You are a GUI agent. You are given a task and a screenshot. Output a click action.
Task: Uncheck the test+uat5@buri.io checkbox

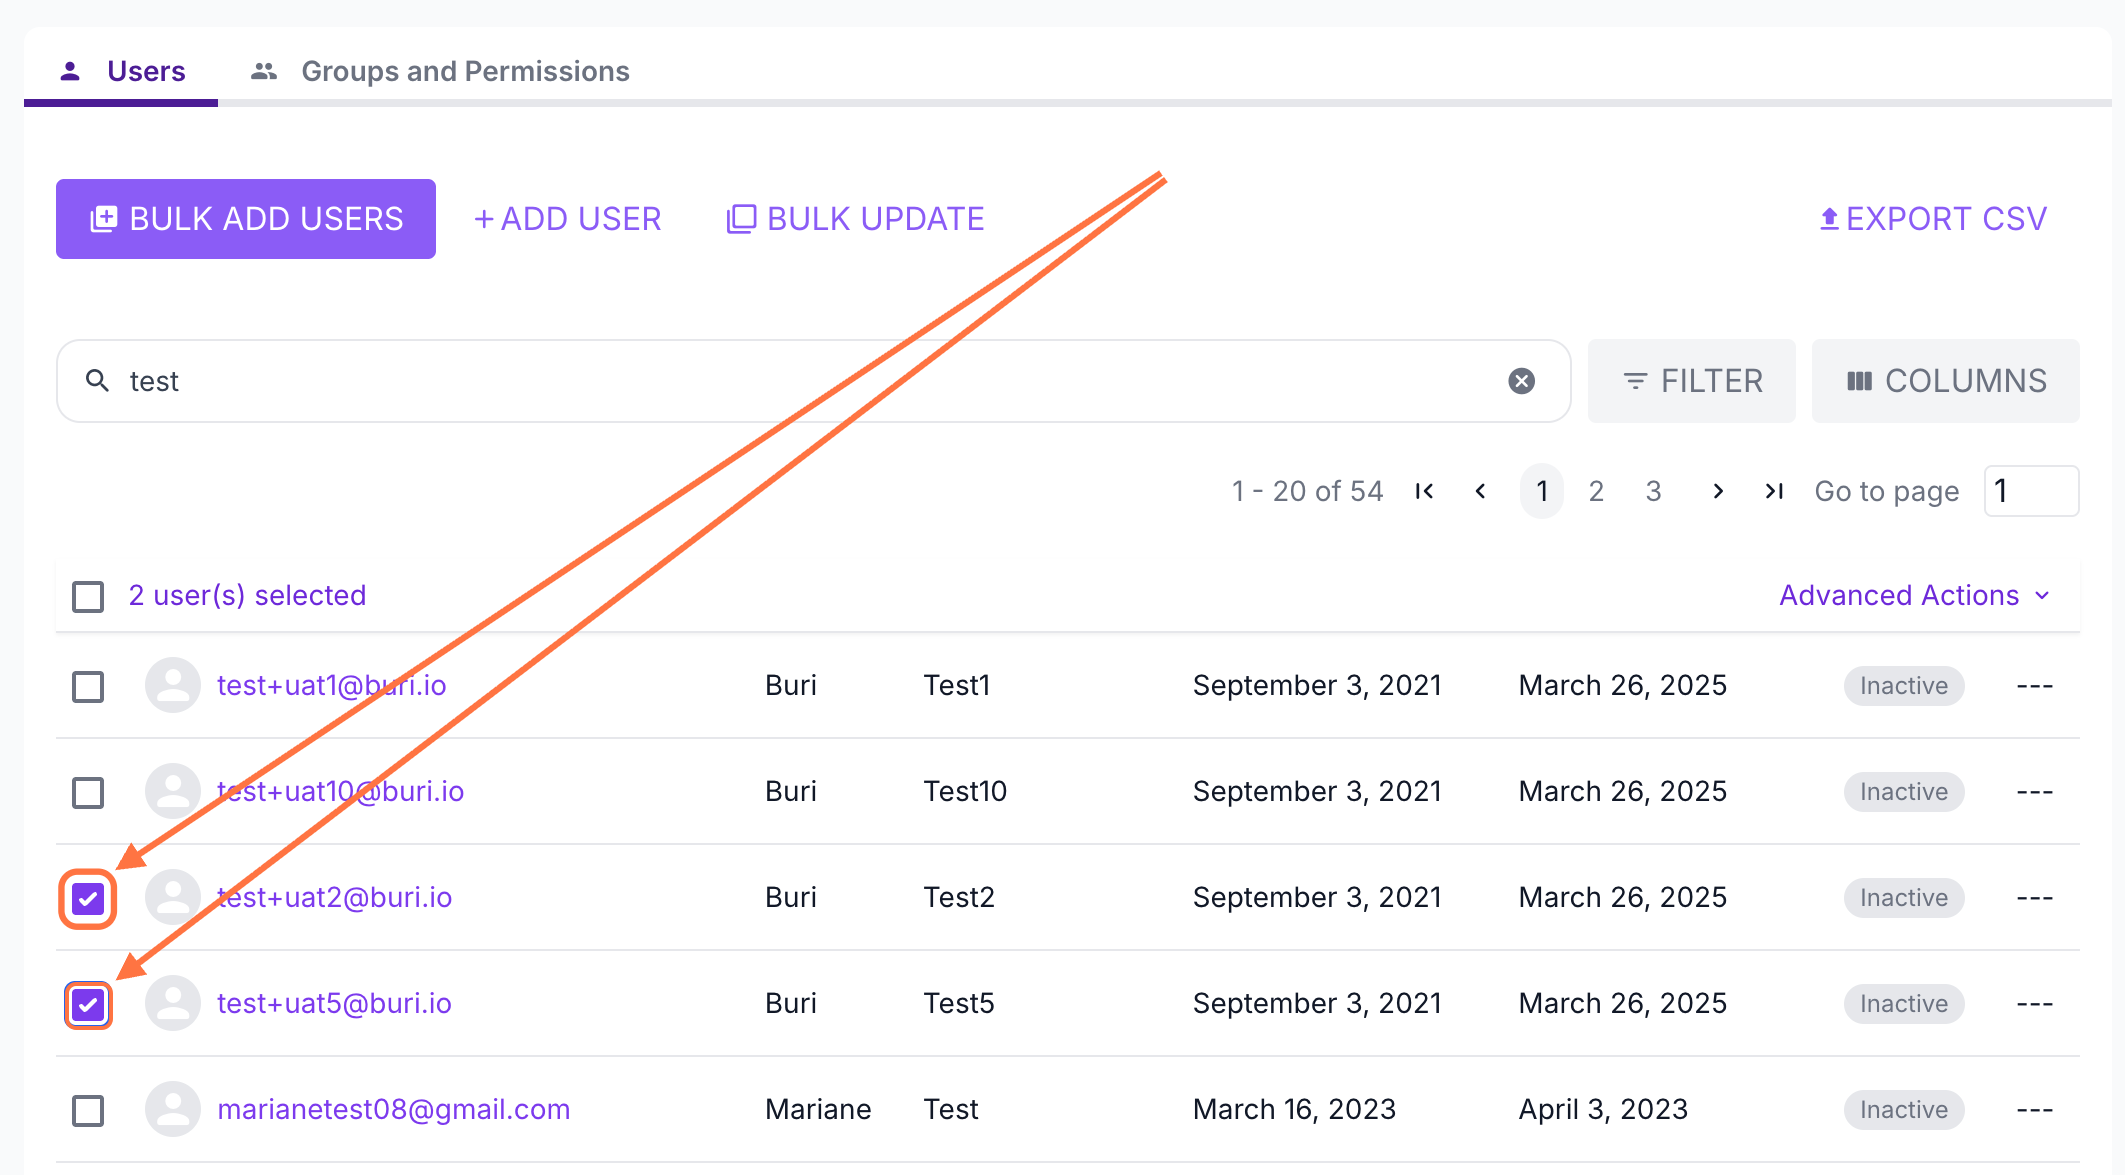pos(88,1004)
